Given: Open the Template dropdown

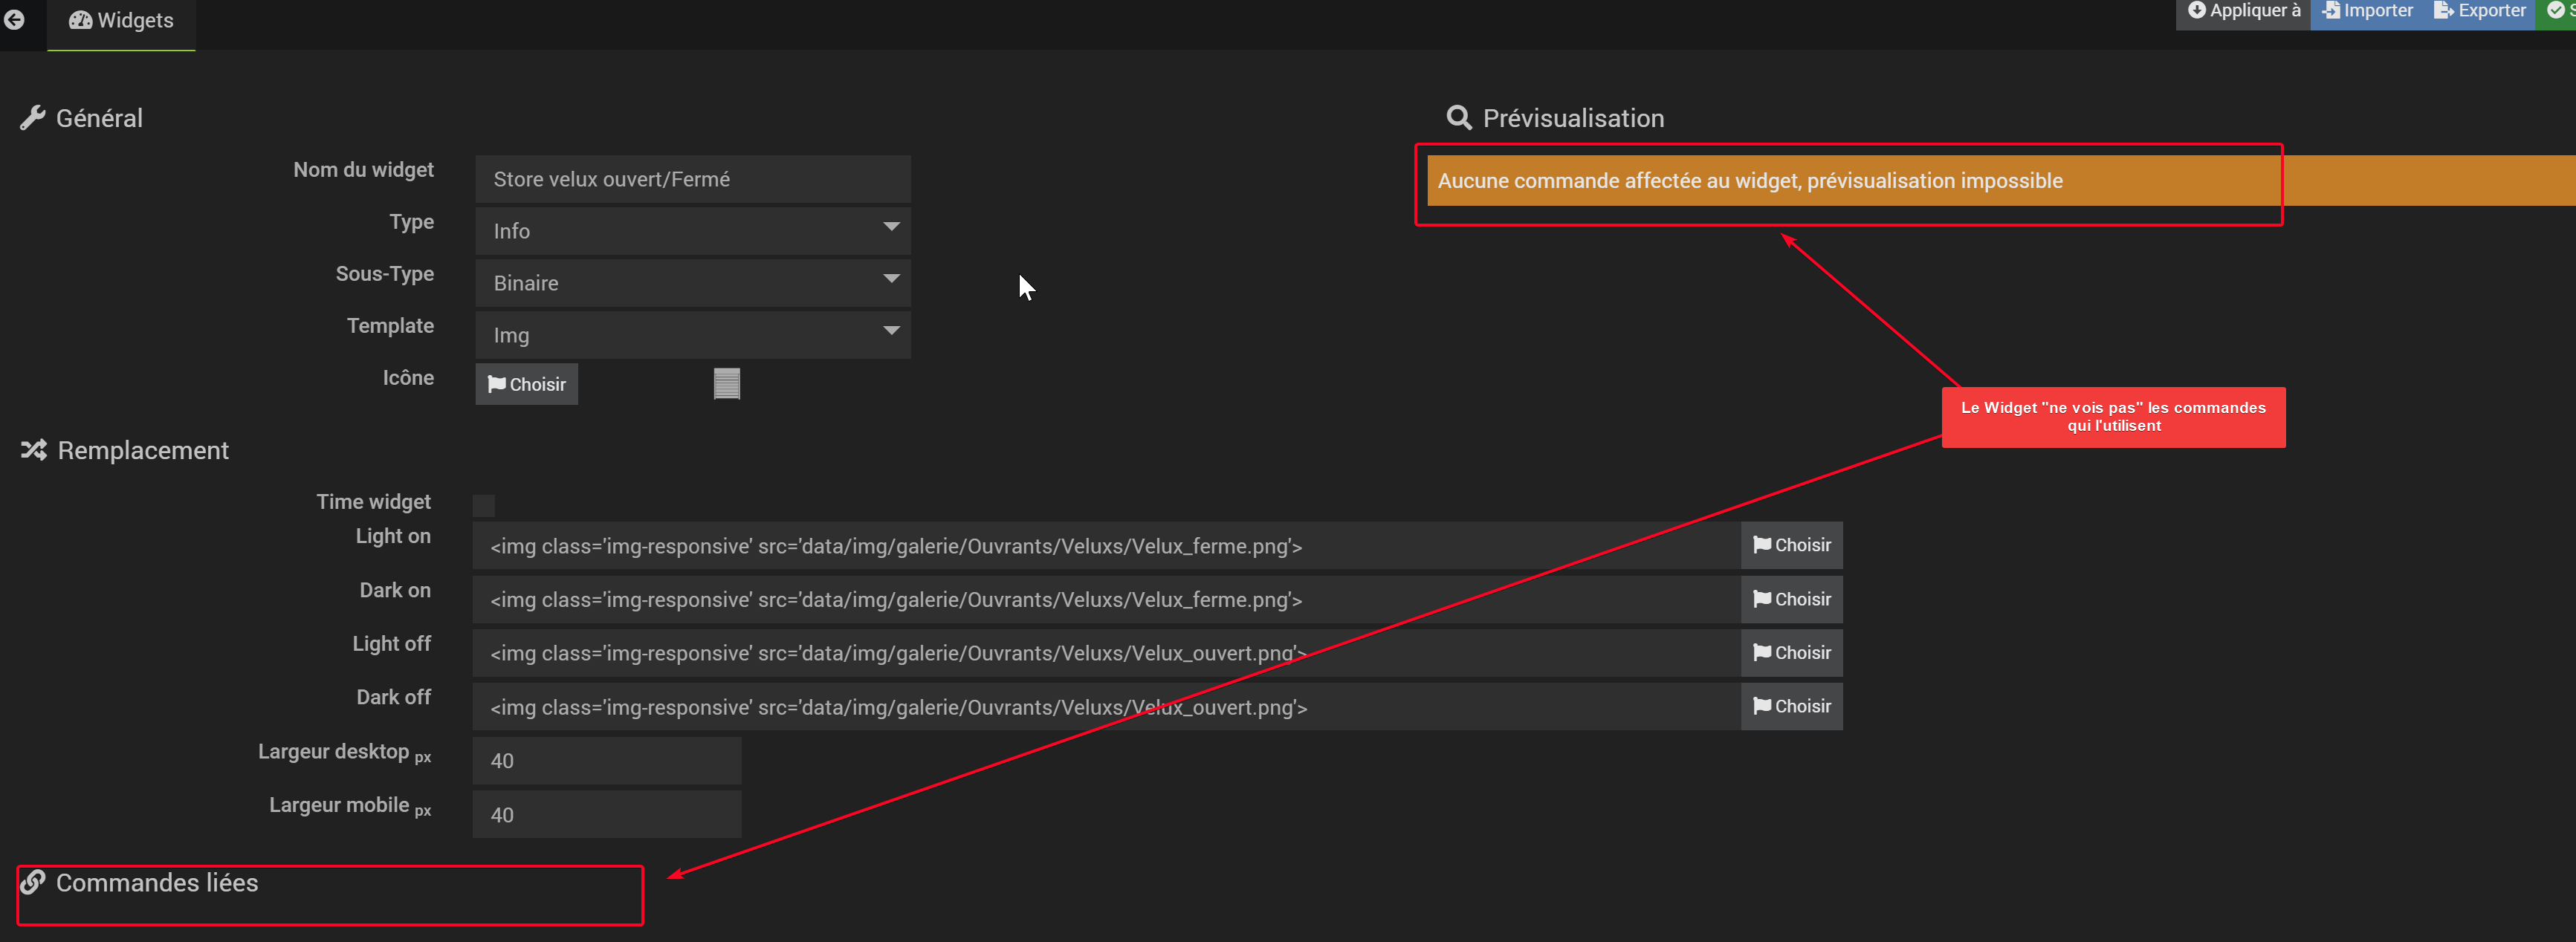Looking at the screenshot, I should (x=692, y=335).
